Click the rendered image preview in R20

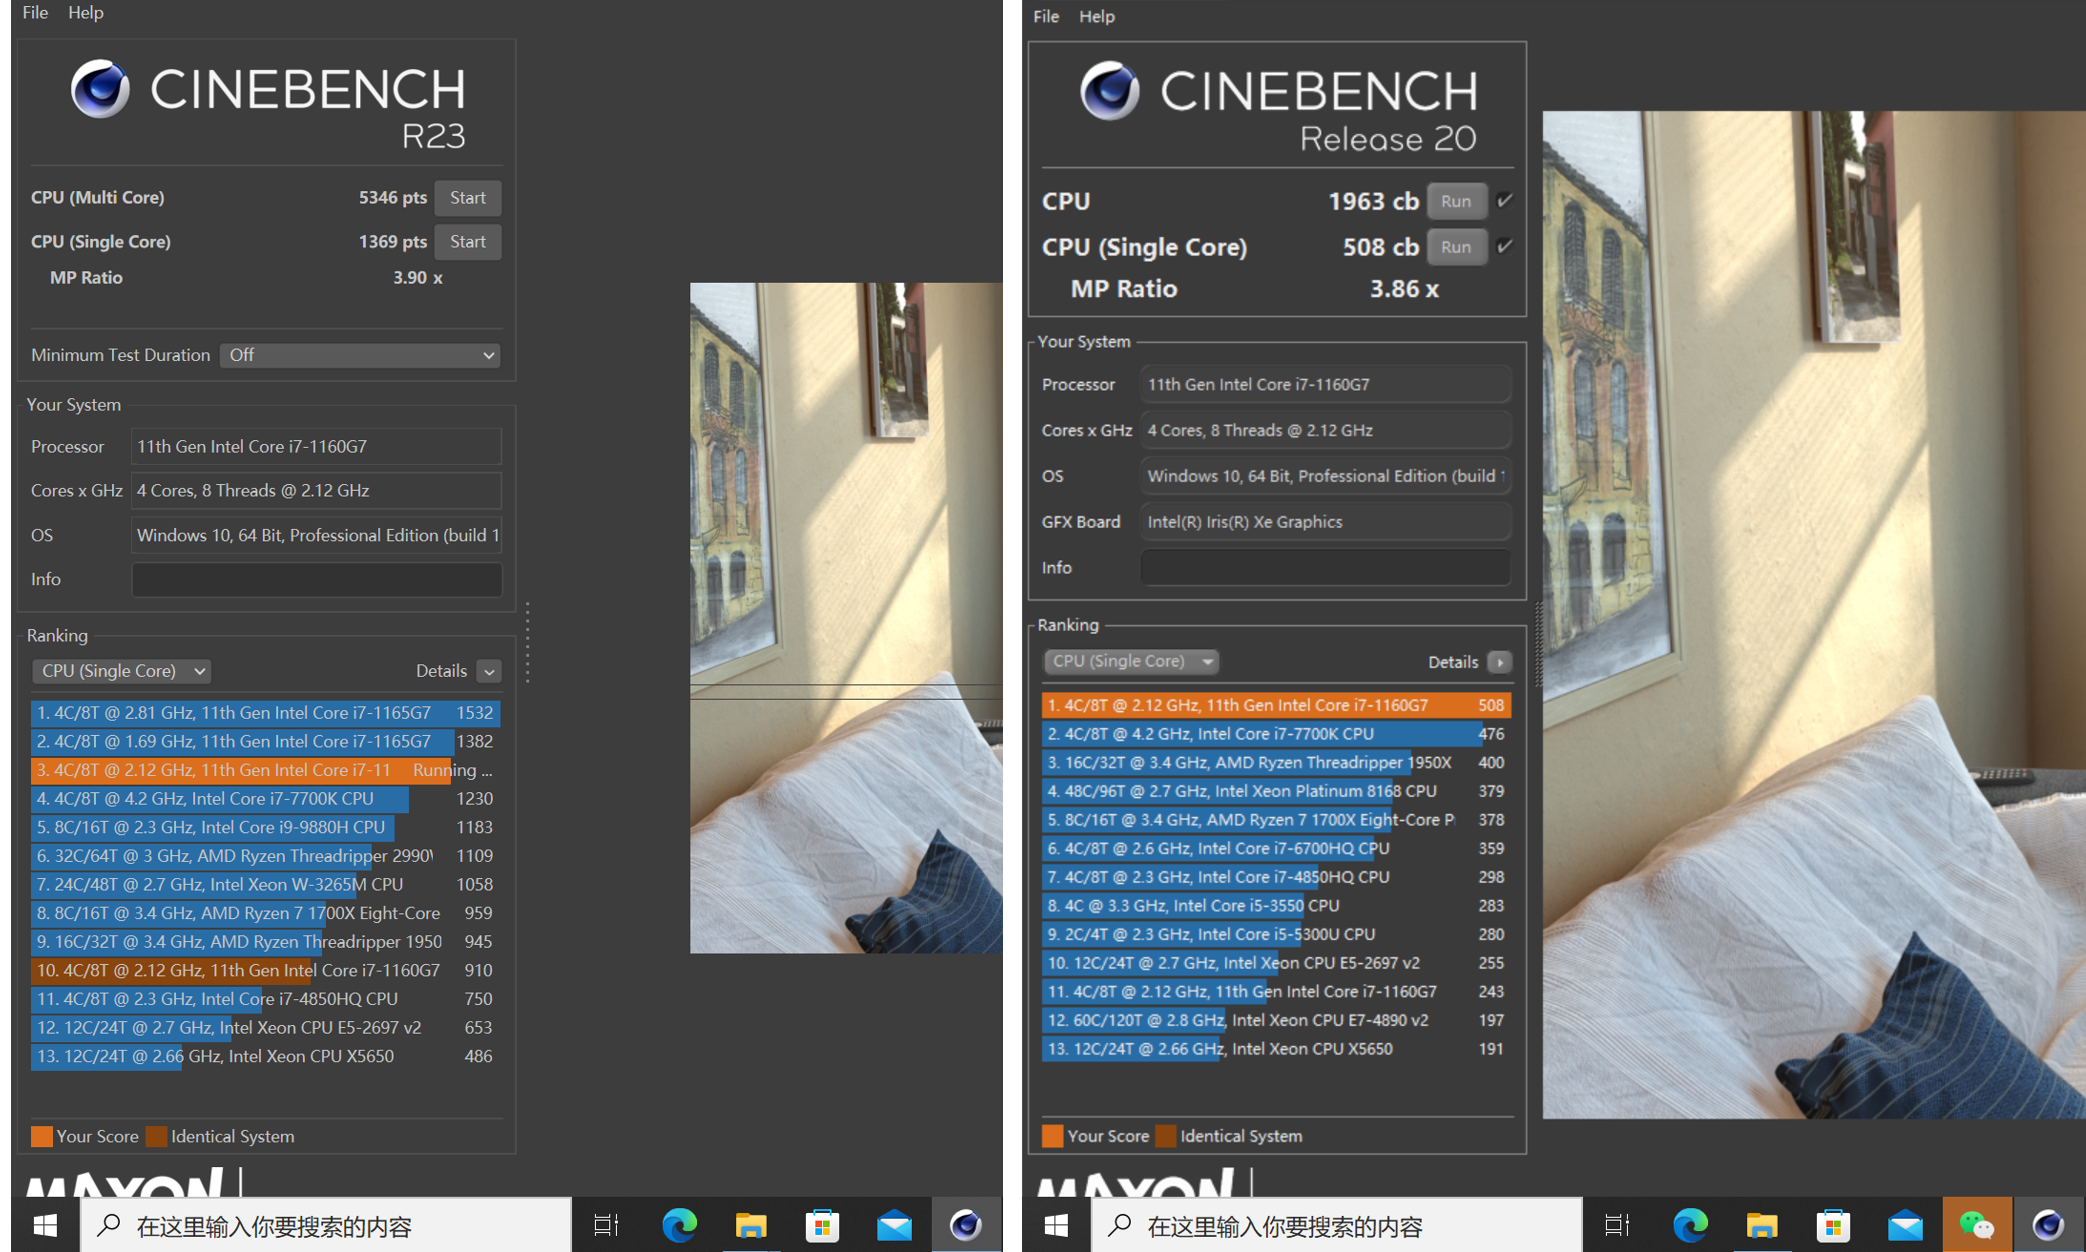1814,614
